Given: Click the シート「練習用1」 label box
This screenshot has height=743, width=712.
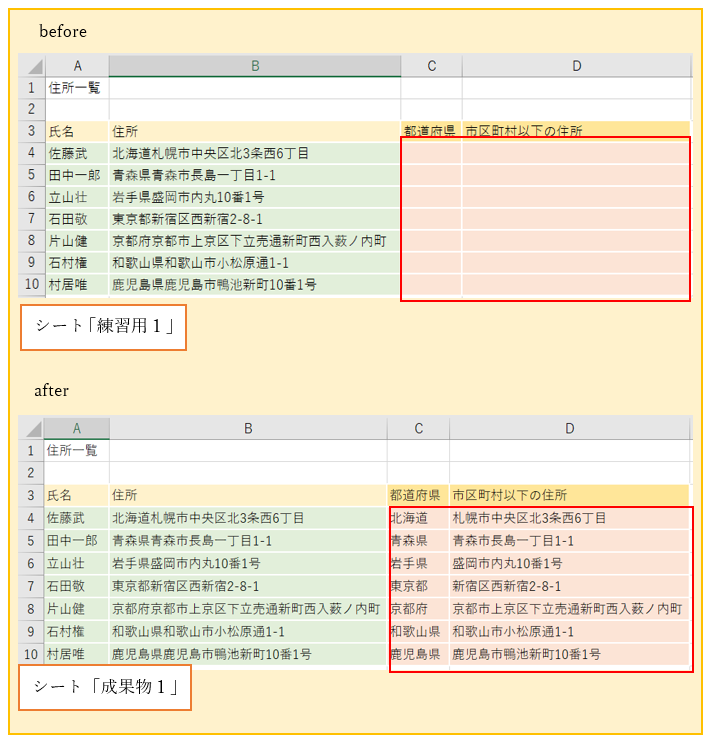Looking at the screenshot, I should [104, 327].
